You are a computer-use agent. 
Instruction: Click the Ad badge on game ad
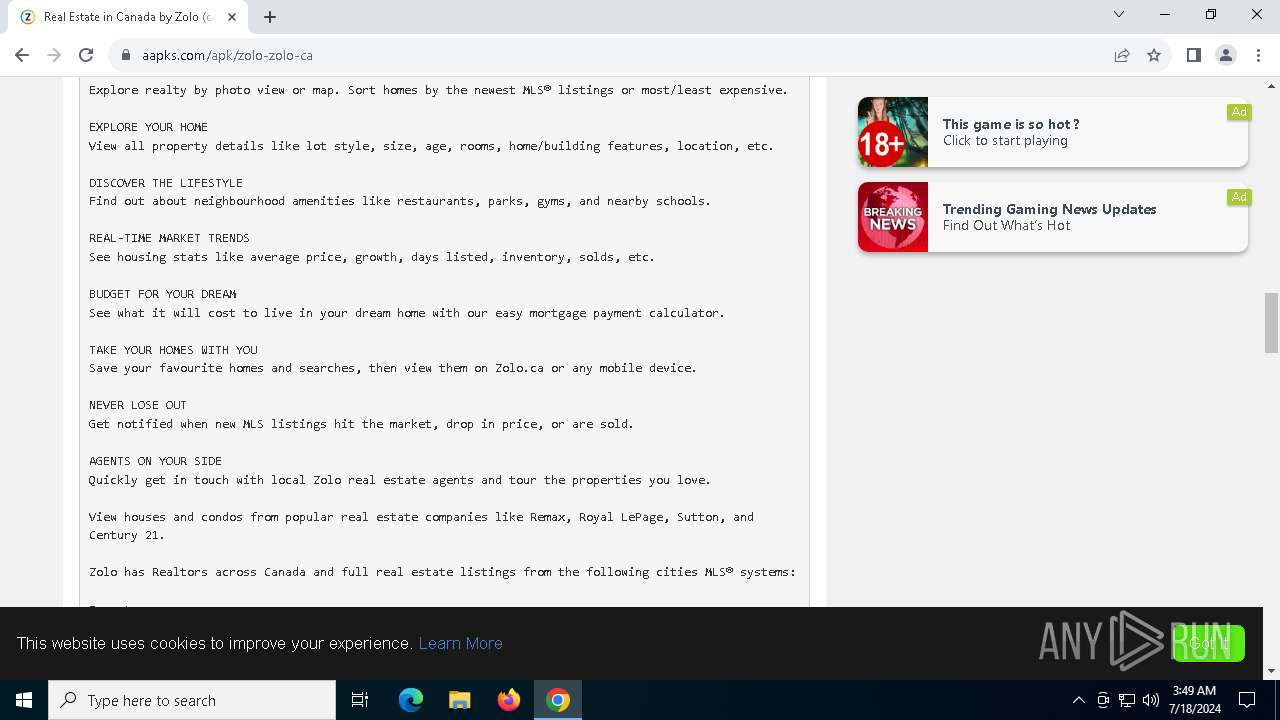tap(1239, 112)
